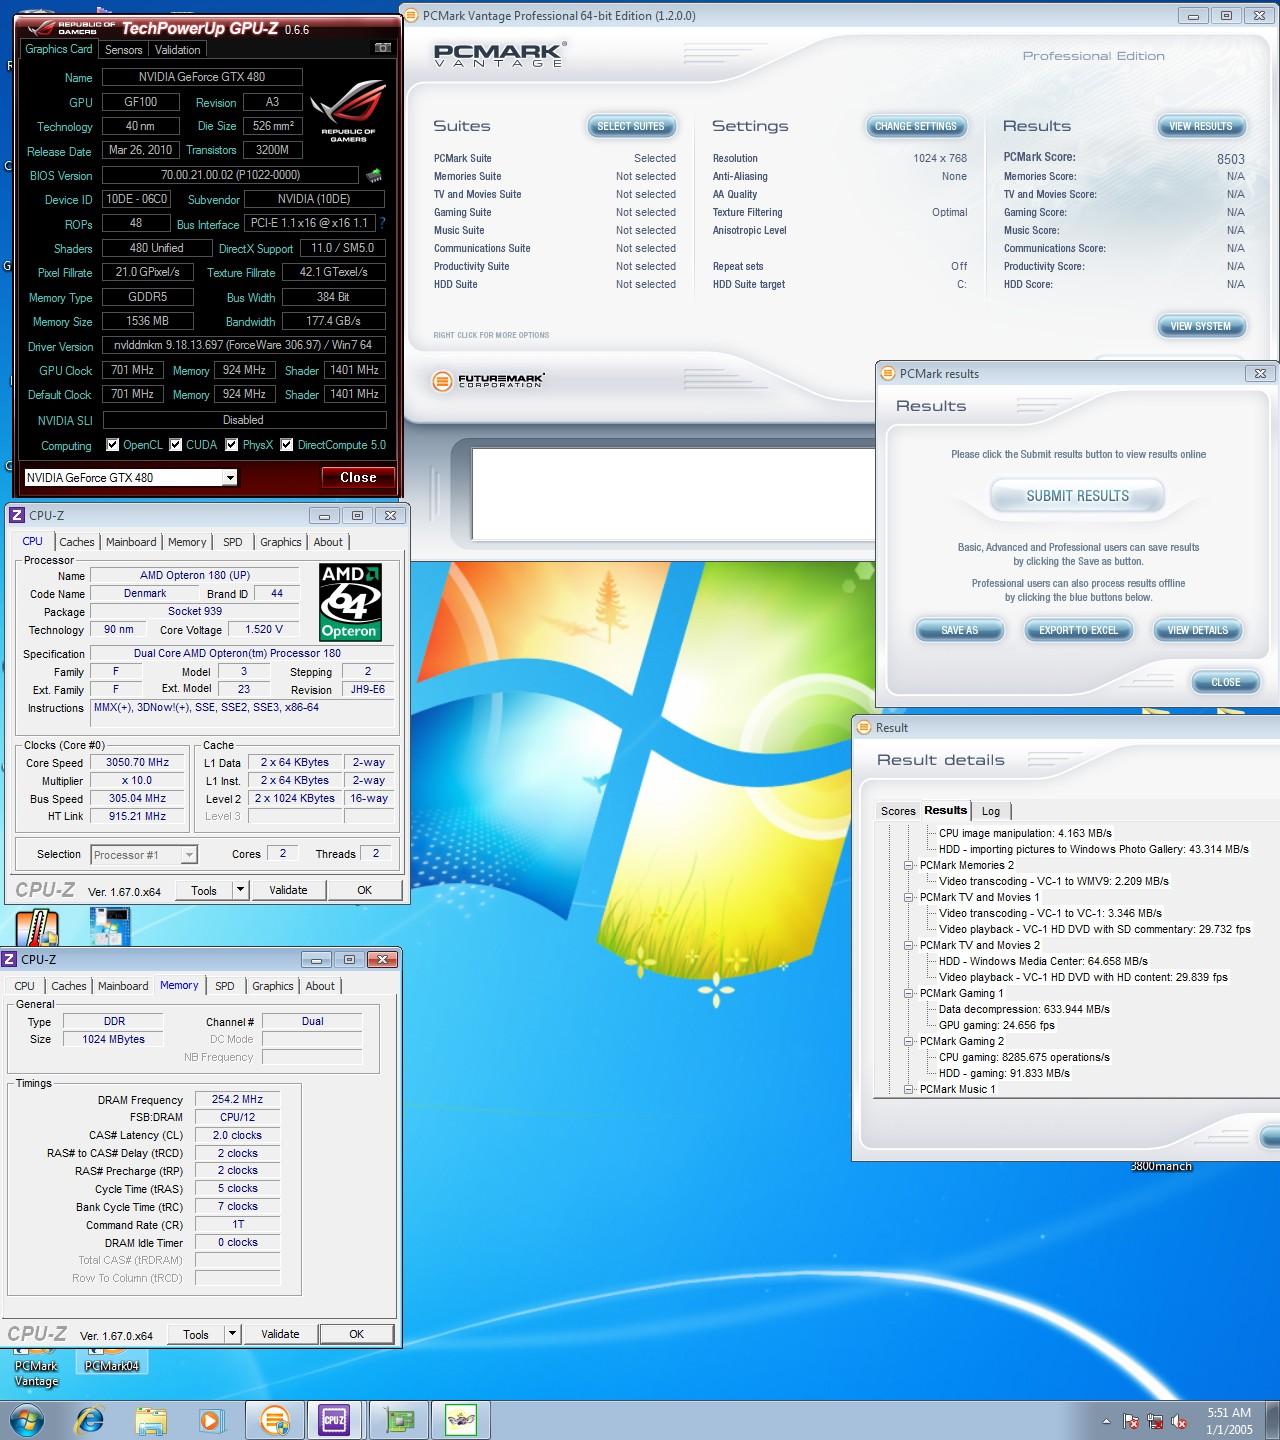
Task: Open SPD tab in CPU-Z memory window
Action: [225, 986]
